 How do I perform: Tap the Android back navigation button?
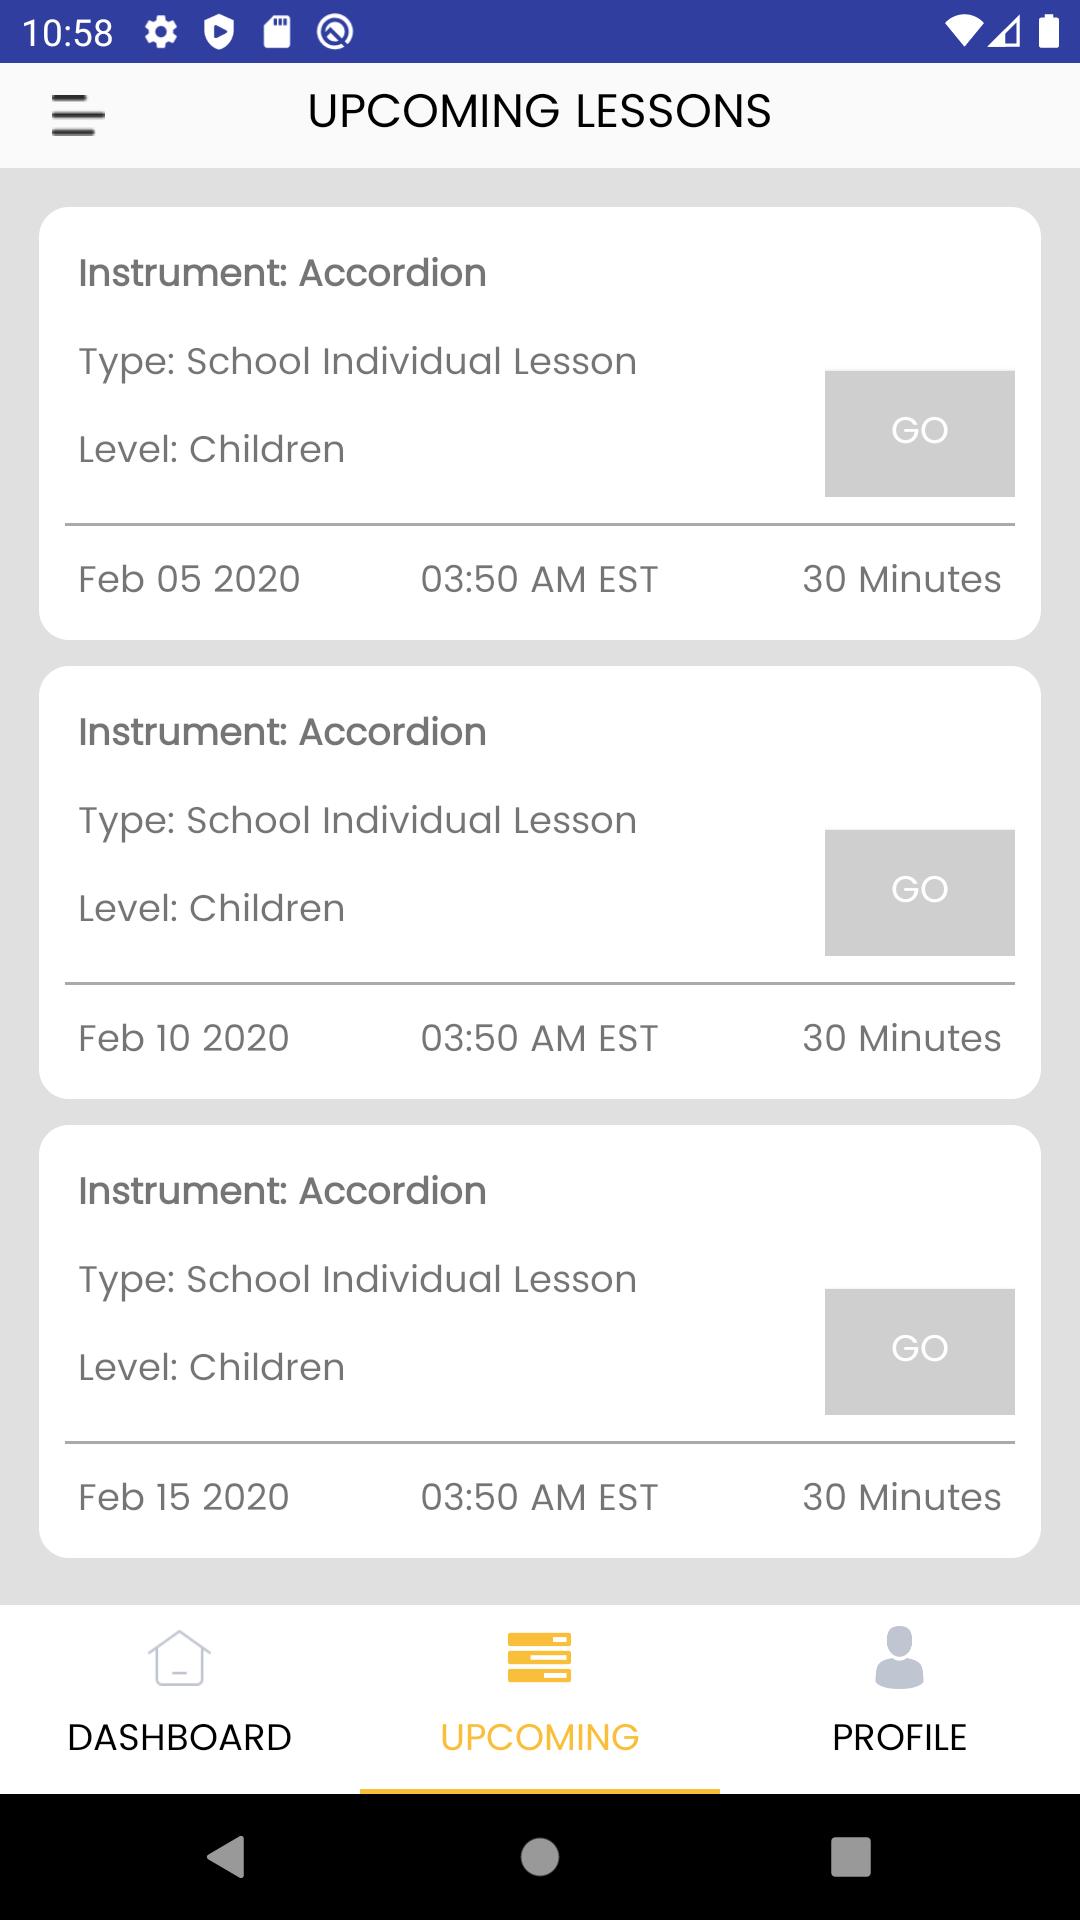tap(226, 1857)
